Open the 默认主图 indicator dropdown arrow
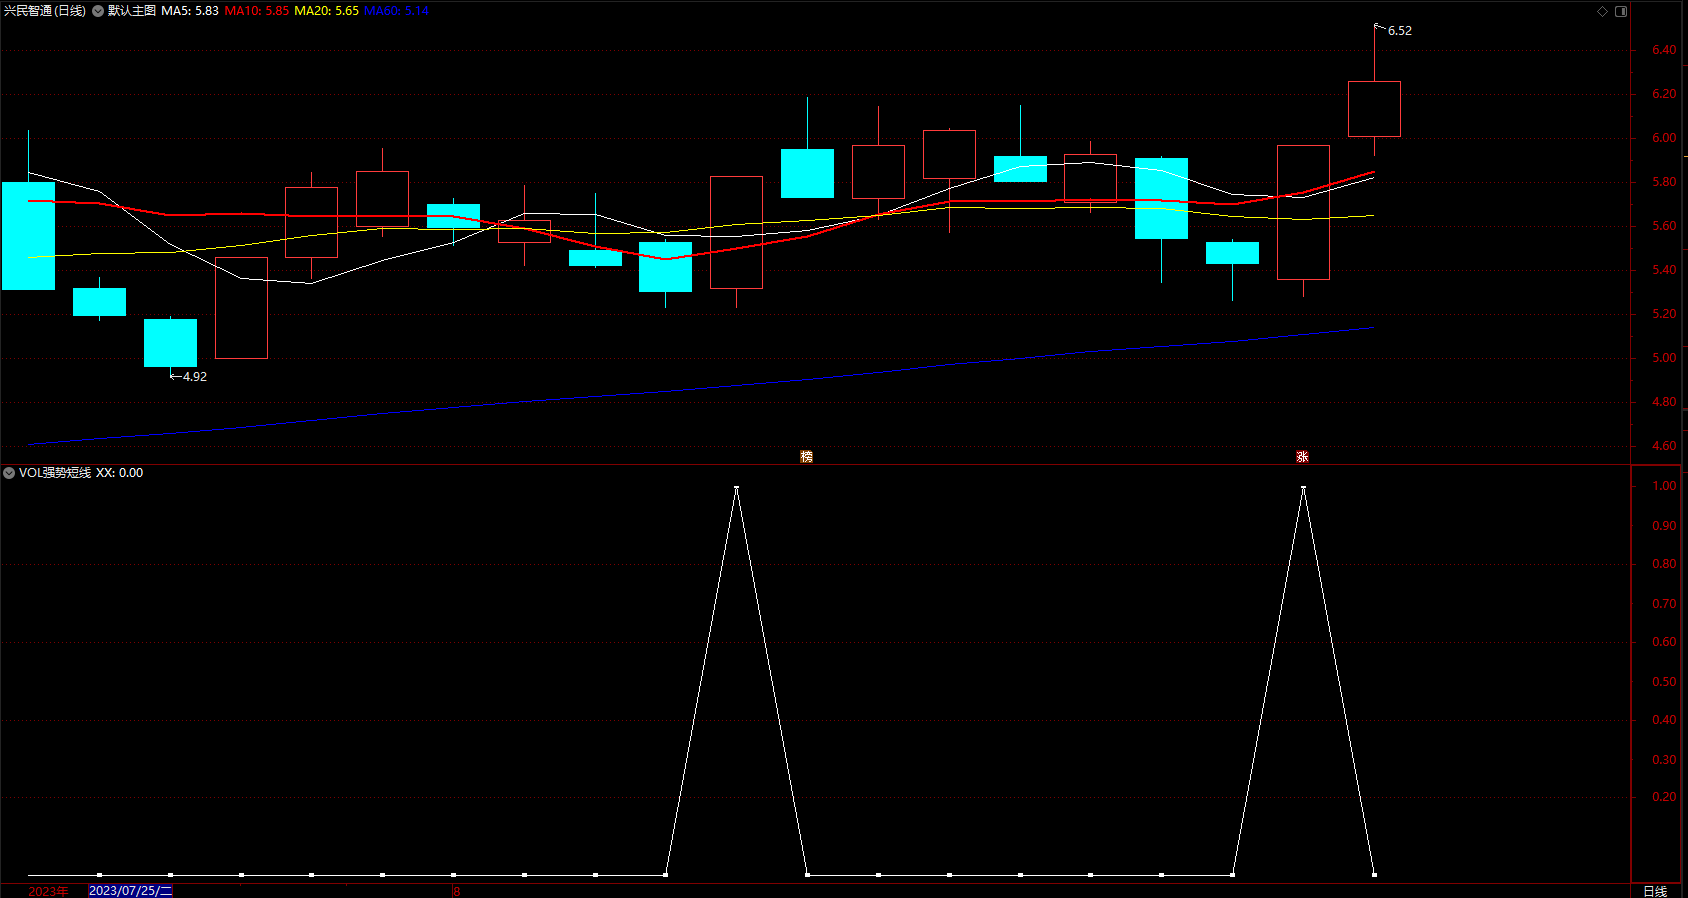 tap(98, 11)
